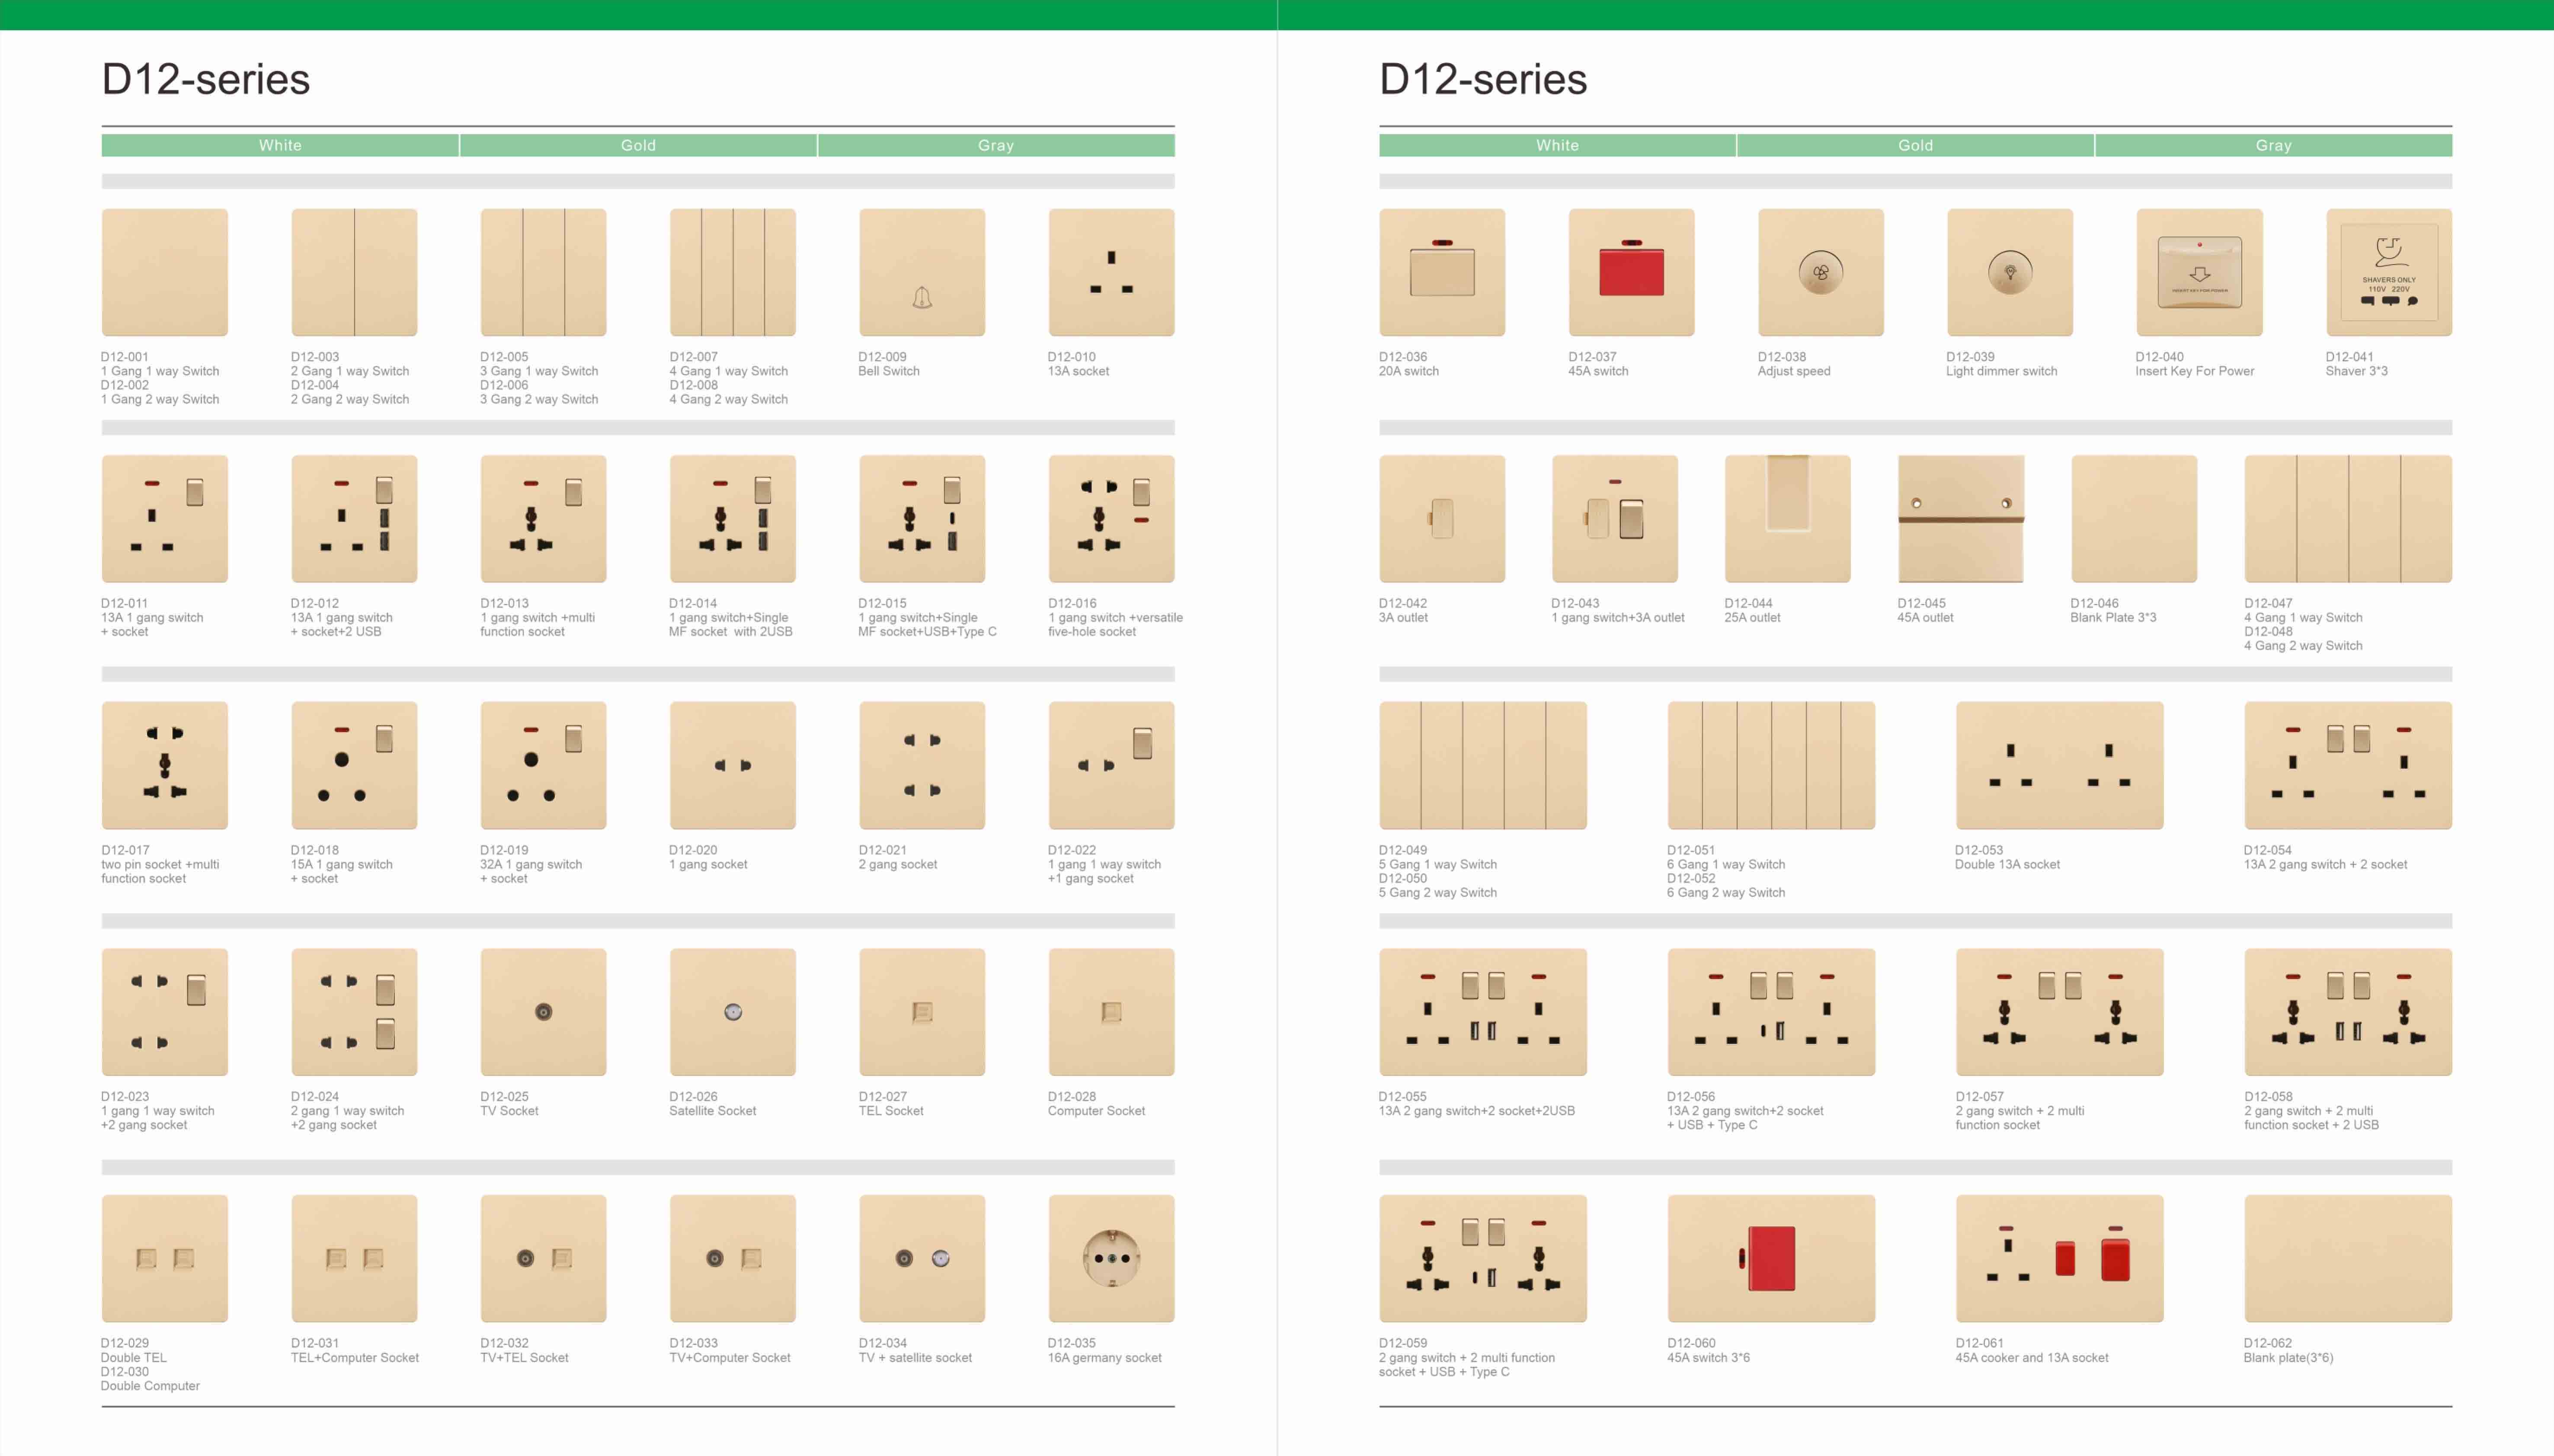The image size is (2554, 1456).
Task: Click the D12-001 plain 1 Gang switch image
Action: tap(165, 272)
